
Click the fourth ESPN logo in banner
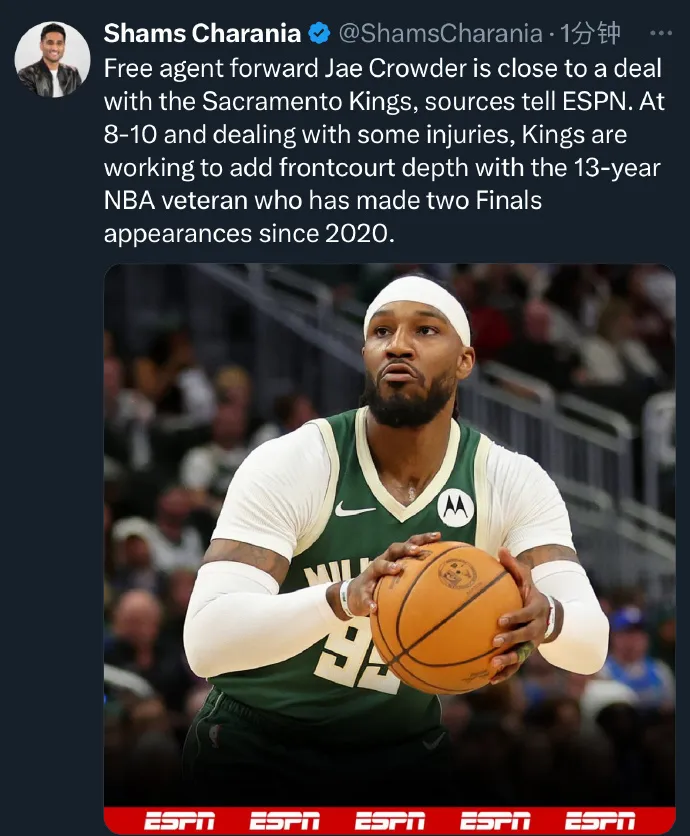tap(495, 821)
